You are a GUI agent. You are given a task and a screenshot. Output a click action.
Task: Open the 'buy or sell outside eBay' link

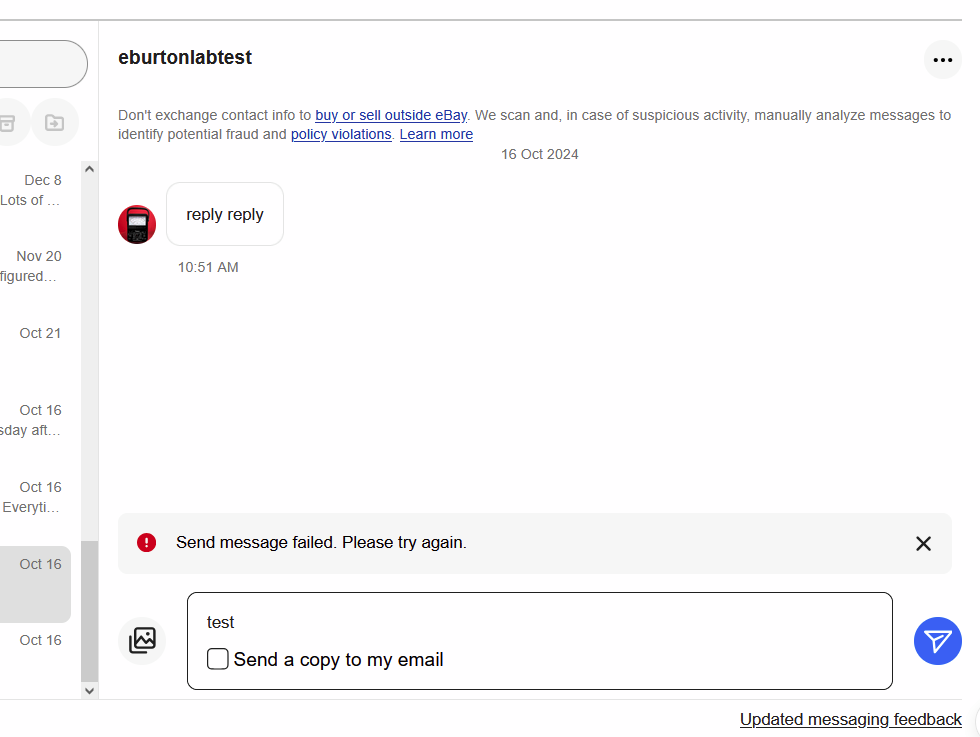coord(391,115)
